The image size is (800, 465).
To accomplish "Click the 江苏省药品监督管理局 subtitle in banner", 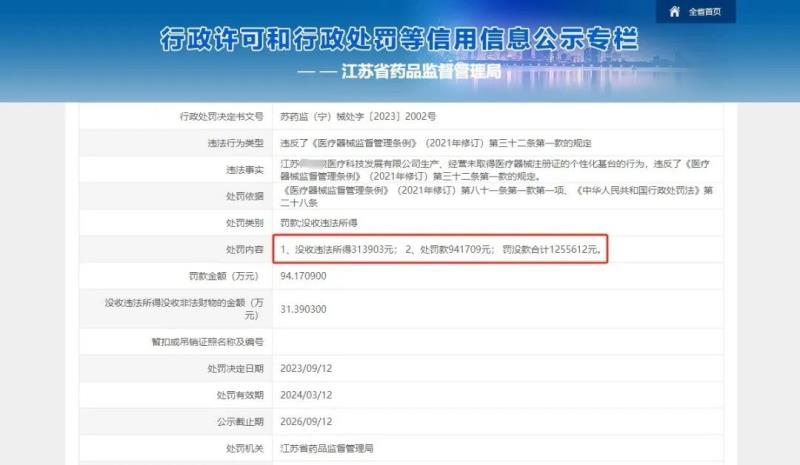I will 421,72.
